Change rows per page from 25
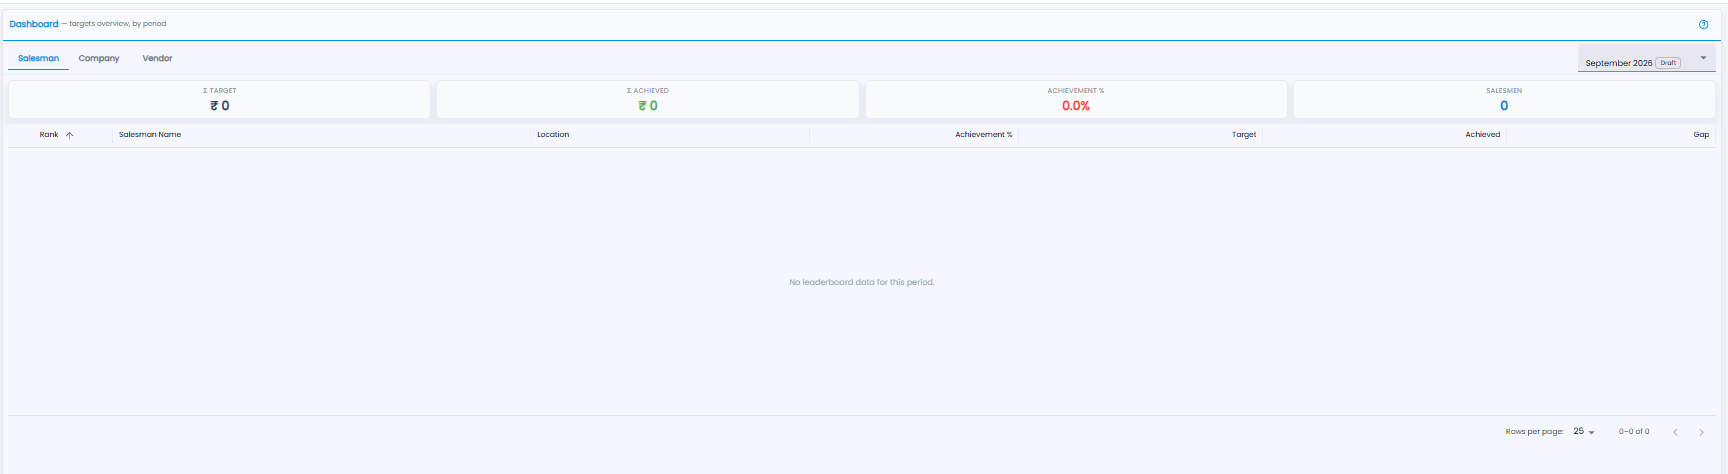This screenshot has height=474, width=1728. (1583, 432)
